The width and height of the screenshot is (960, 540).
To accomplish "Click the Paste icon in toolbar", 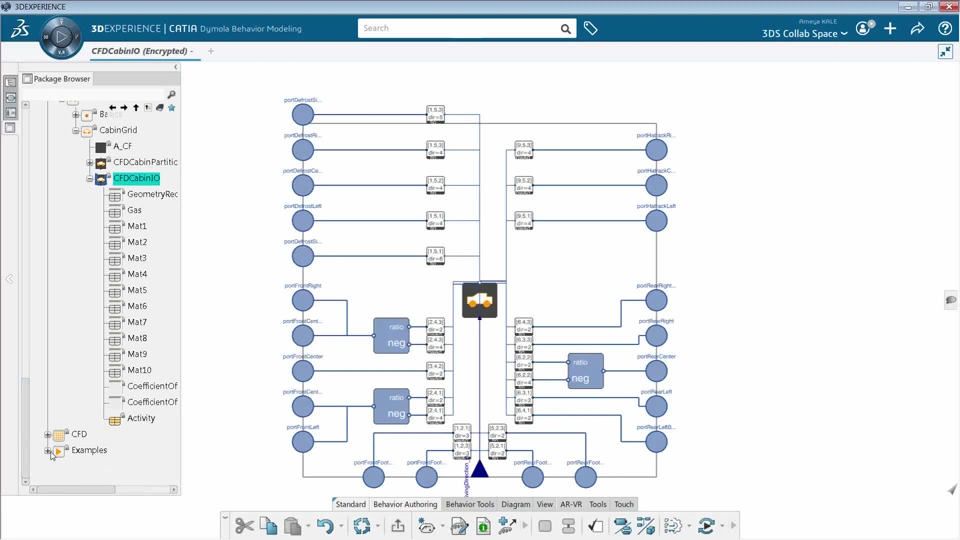I will pyautogui.click(x=293, y=526).
